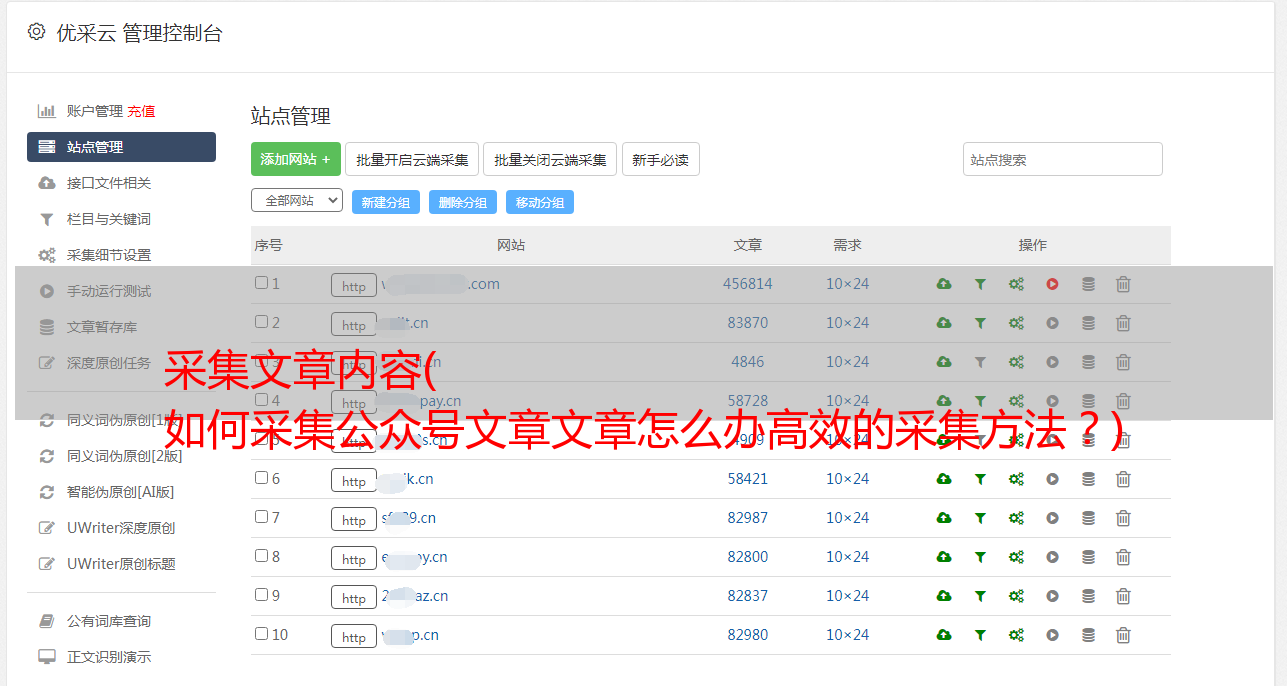
Task: Click the http button in row 10
Action: pos(354,637)
